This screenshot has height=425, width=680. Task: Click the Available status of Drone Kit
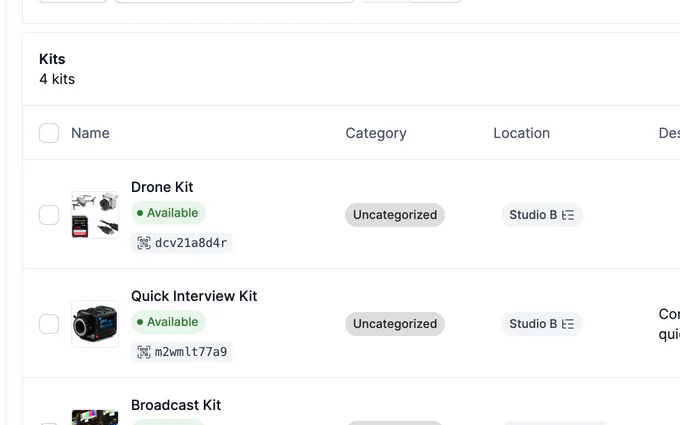coord(168,213)
